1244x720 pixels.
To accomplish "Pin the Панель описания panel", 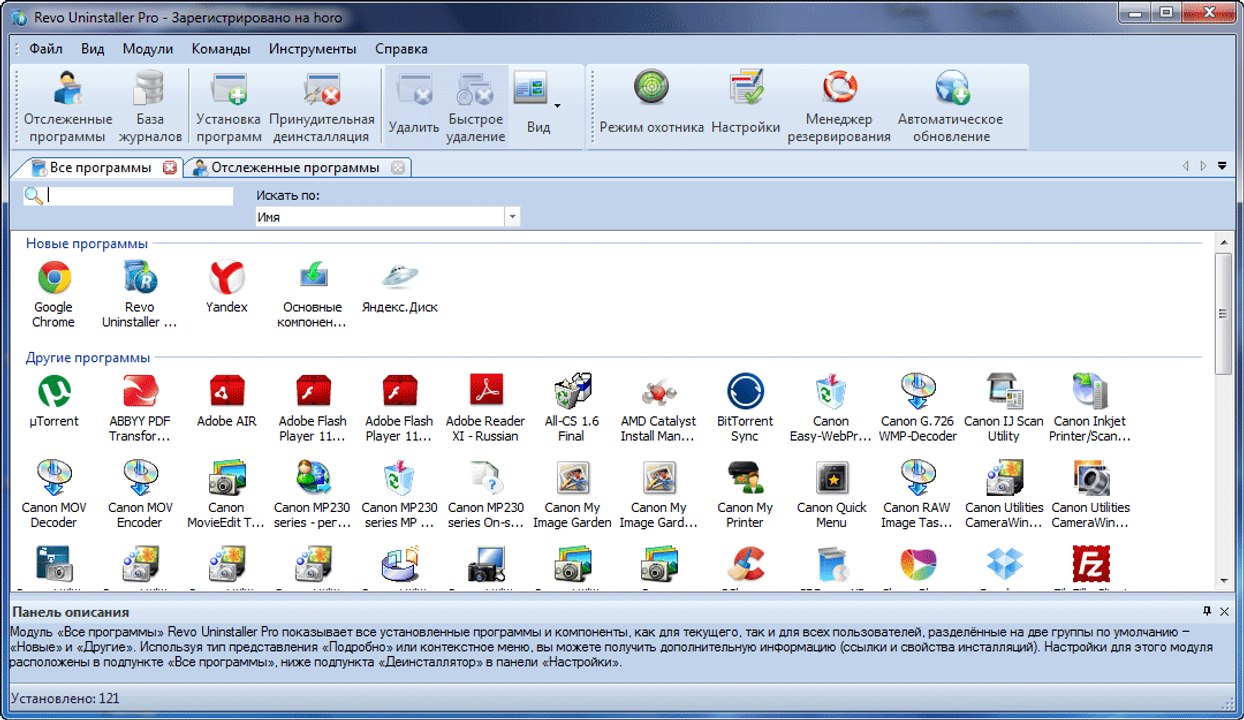I will 1207,611.
